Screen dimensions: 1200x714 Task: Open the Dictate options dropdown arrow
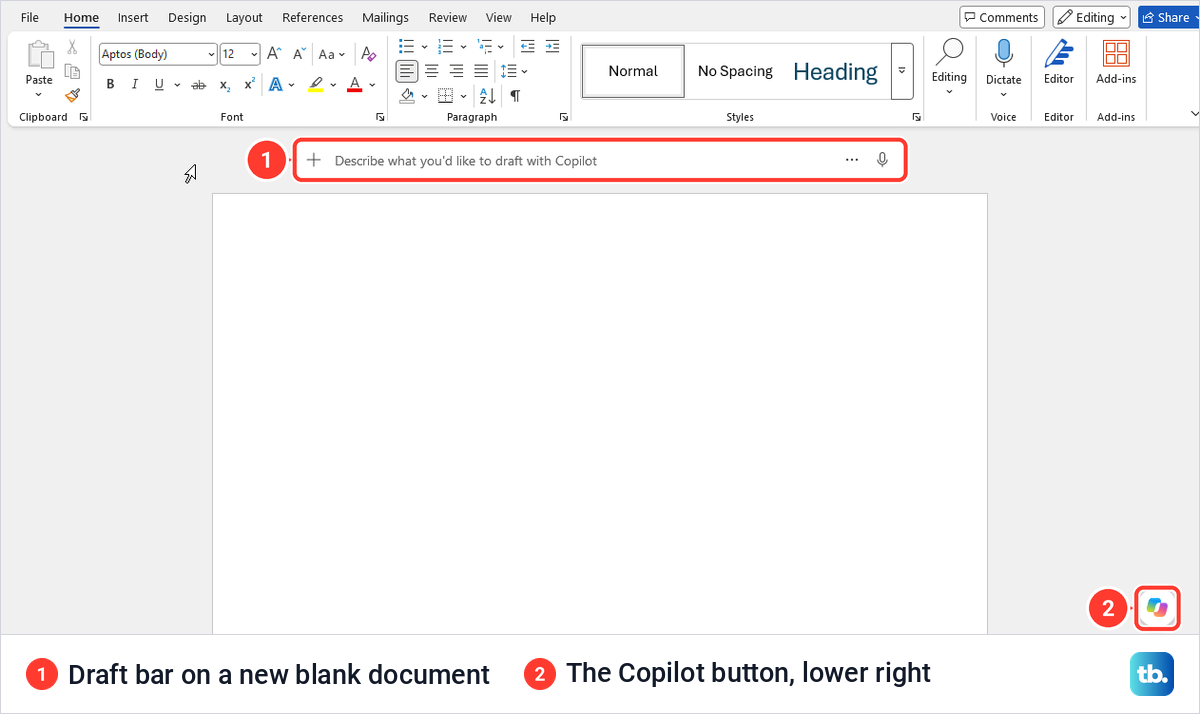1003,95
